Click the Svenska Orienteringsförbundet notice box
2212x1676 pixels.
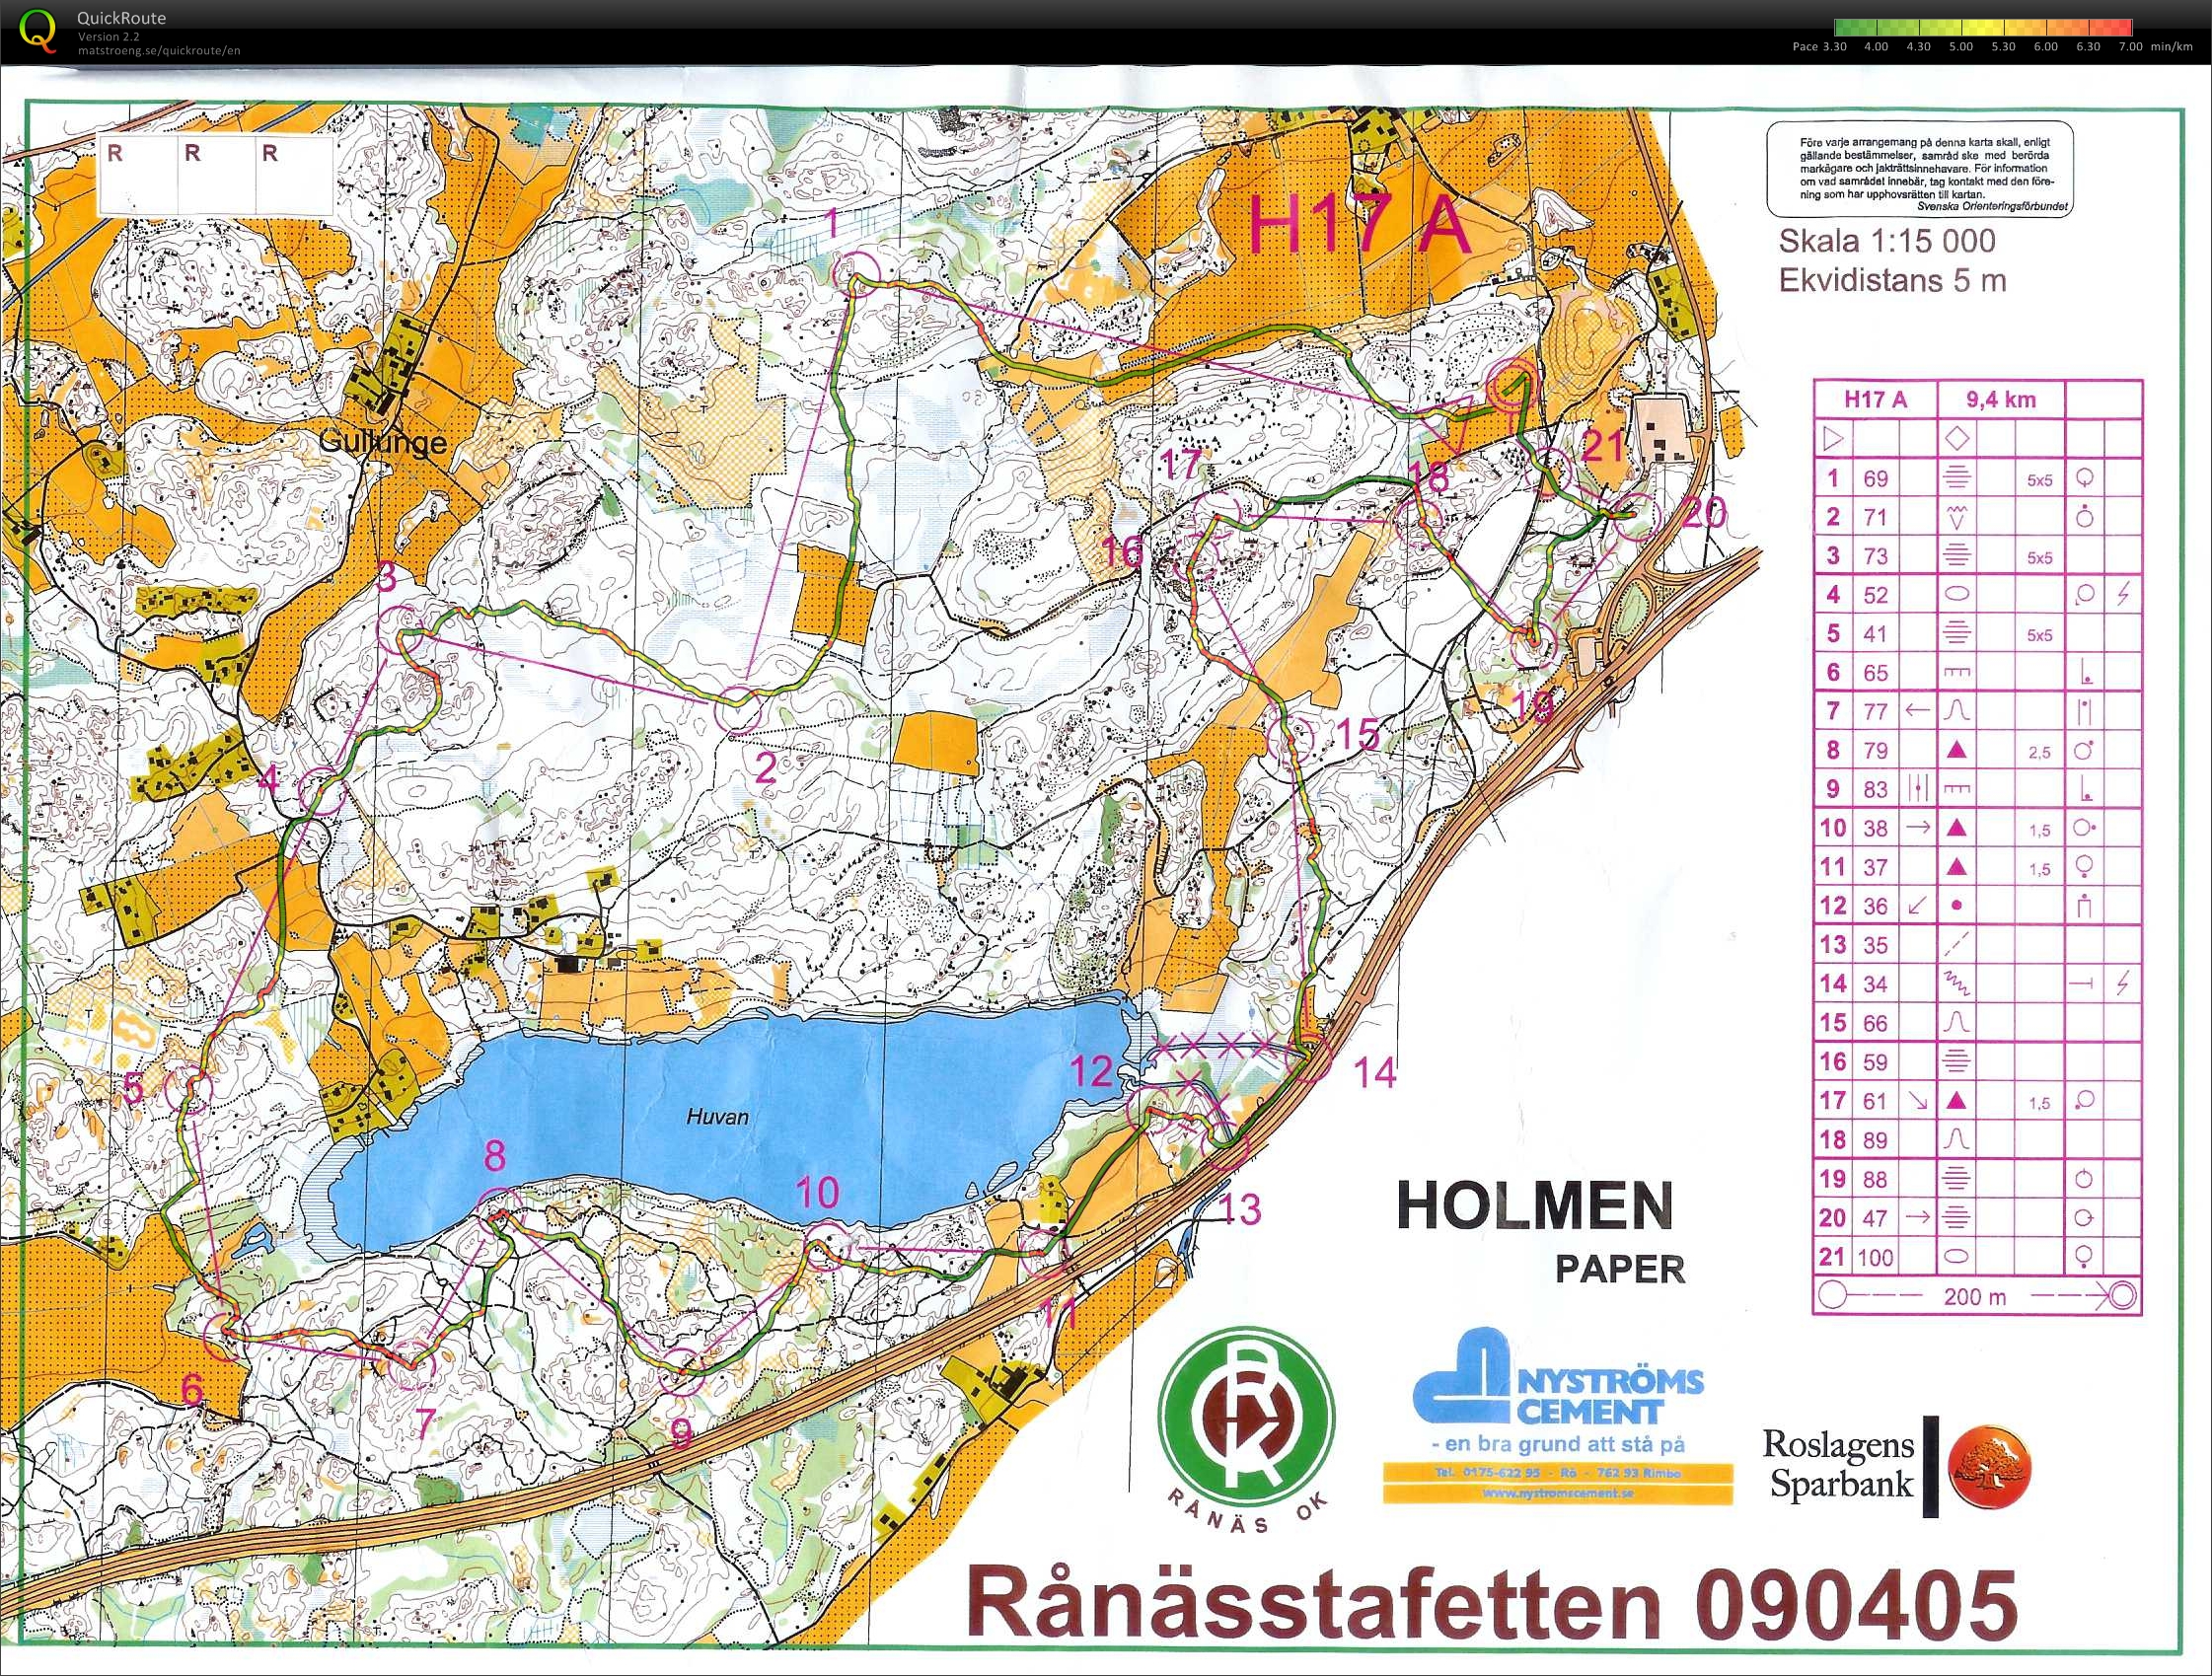pyautogui.click(x=1921, y=168)
